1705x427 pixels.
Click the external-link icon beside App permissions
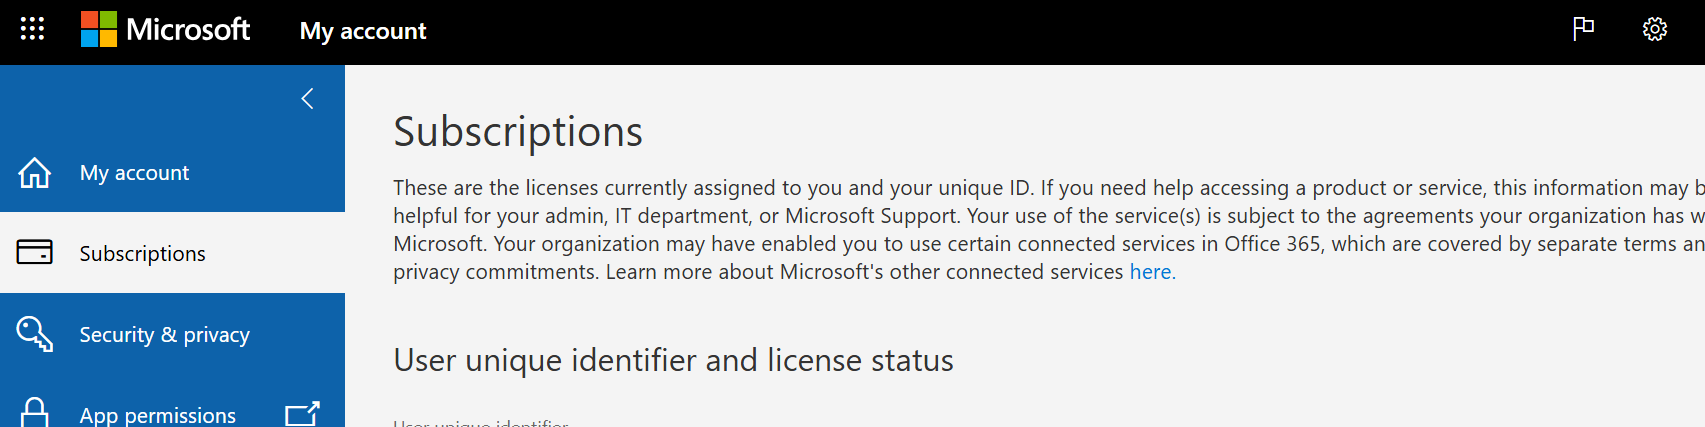pos(302,413)
